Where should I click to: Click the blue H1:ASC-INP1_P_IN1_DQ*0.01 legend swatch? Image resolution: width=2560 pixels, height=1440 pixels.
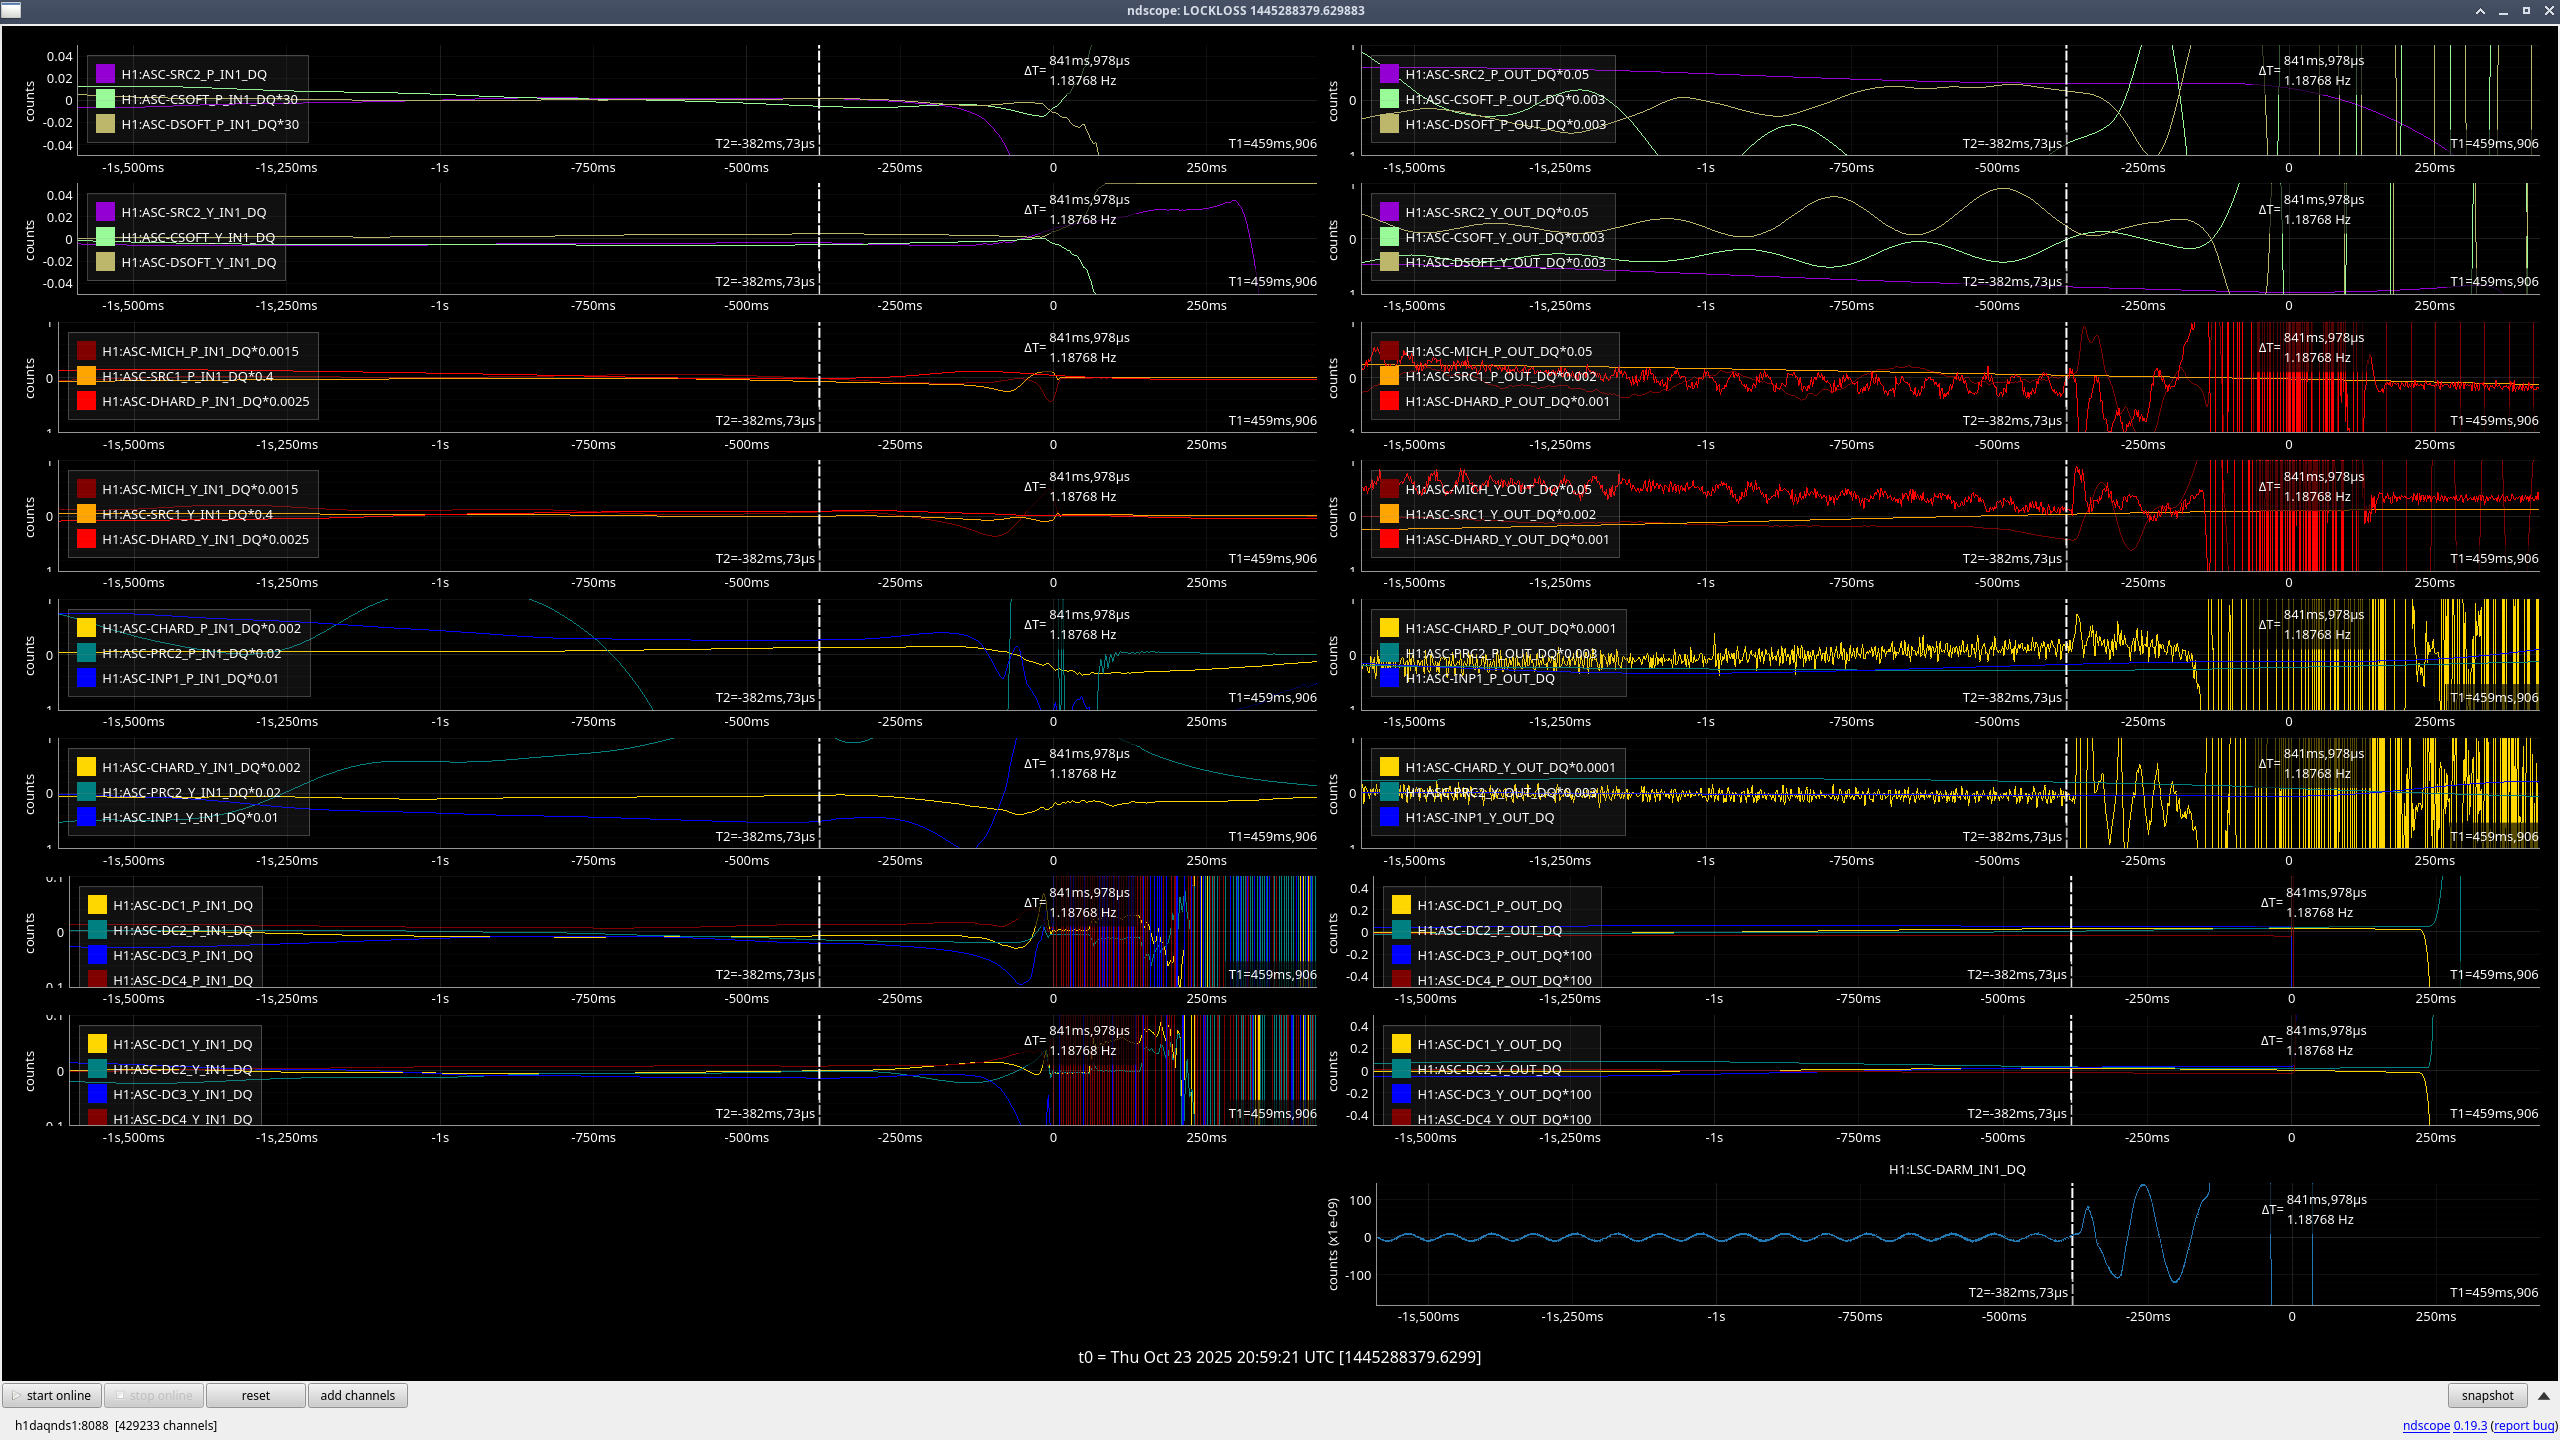(x=86, y=678)
